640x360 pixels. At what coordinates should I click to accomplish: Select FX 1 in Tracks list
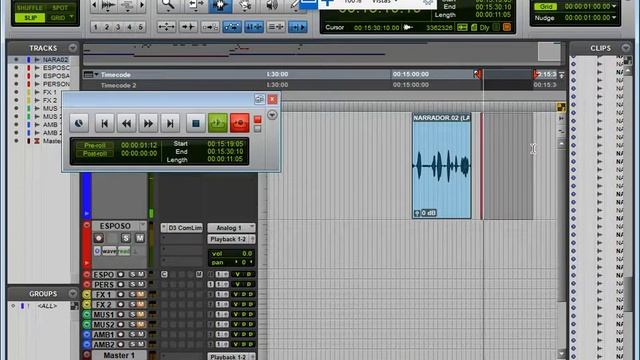click(x=50, y=92)
